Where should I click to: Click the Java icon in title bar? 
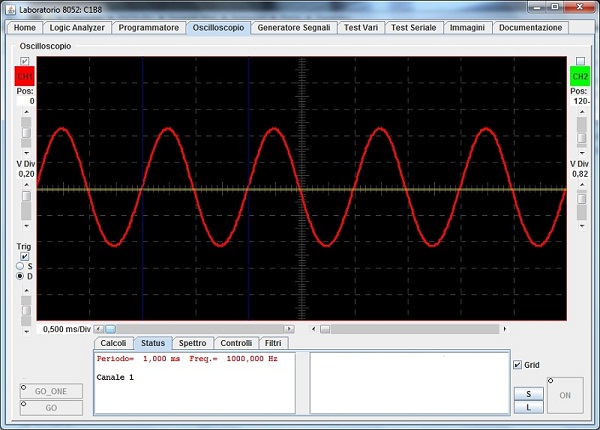click(10, 8)
